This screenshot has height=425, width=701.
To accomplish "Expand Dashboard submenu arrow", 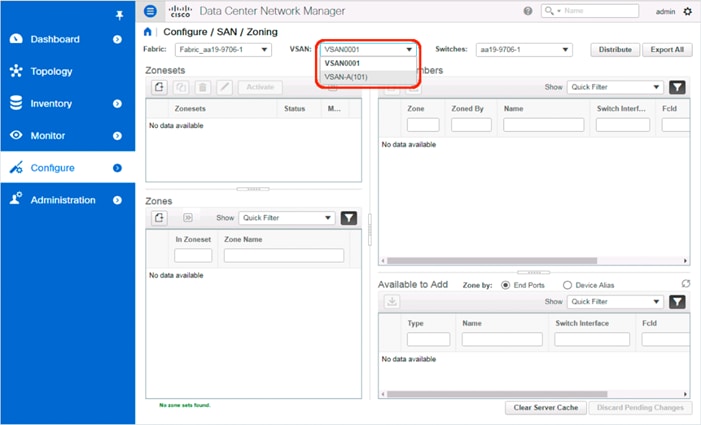I will pos(117,39).
